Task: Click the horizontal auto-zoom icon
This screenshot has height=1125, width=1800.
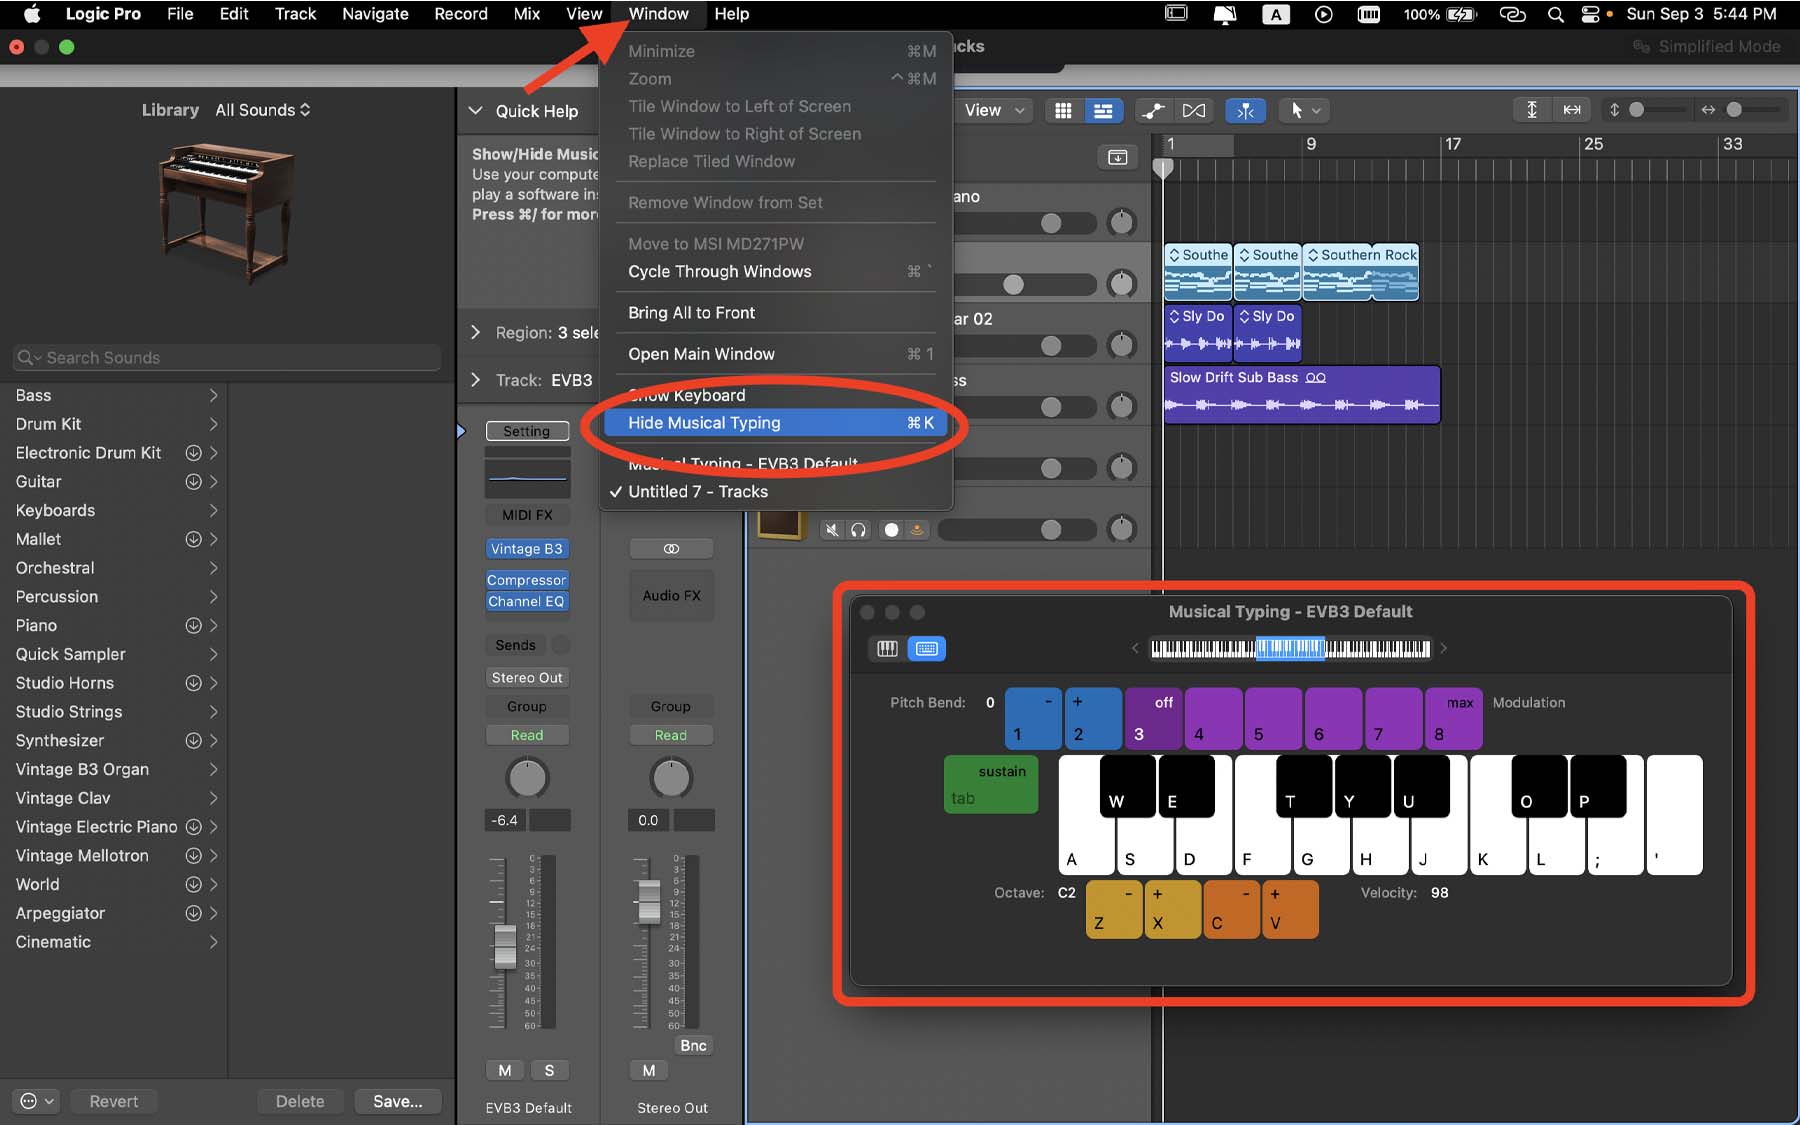Action: click(1572, 110)
